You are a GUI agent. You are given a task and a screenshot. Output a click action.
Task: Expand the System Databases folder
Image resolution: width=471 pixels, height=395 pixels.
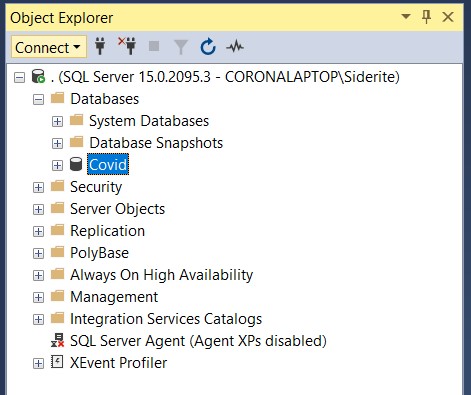click(x=57, y=122)
